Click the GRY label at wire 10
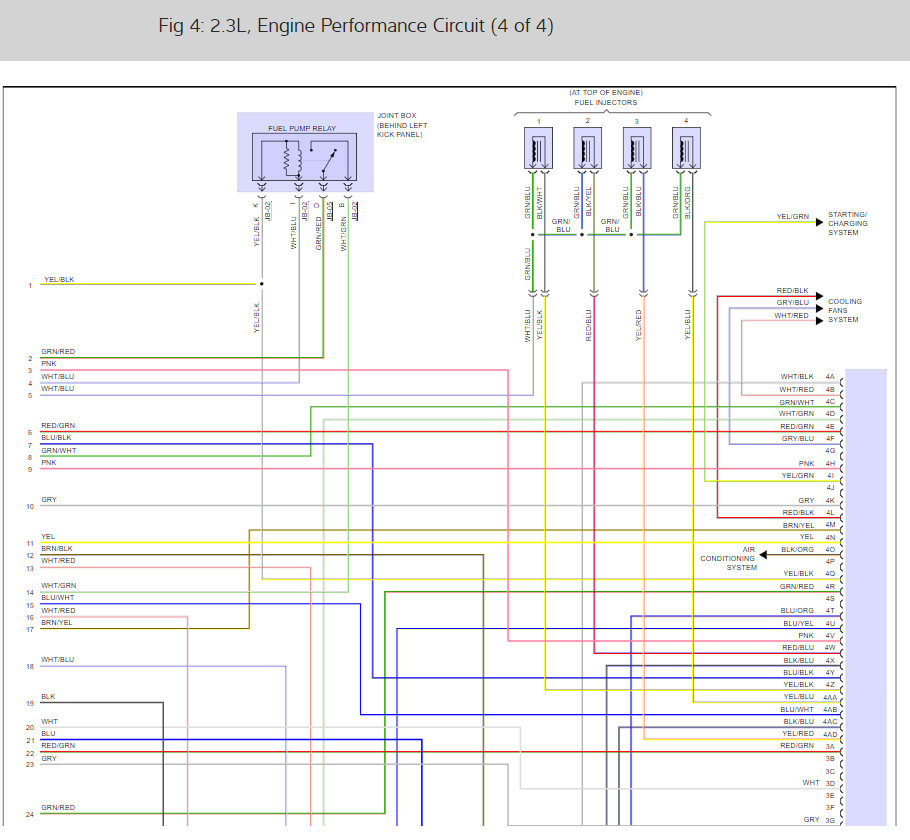910x840 pixels. [49, 499]
